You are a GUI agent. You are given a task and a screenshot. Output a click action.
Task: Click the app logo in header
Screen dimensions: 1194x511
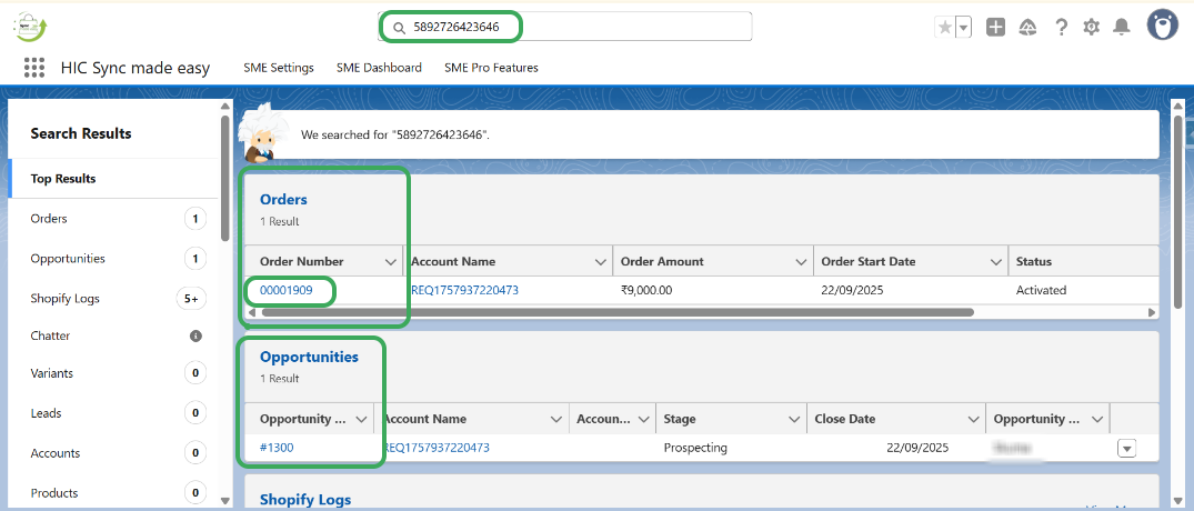pyautogui.click(x=30, y=27)
